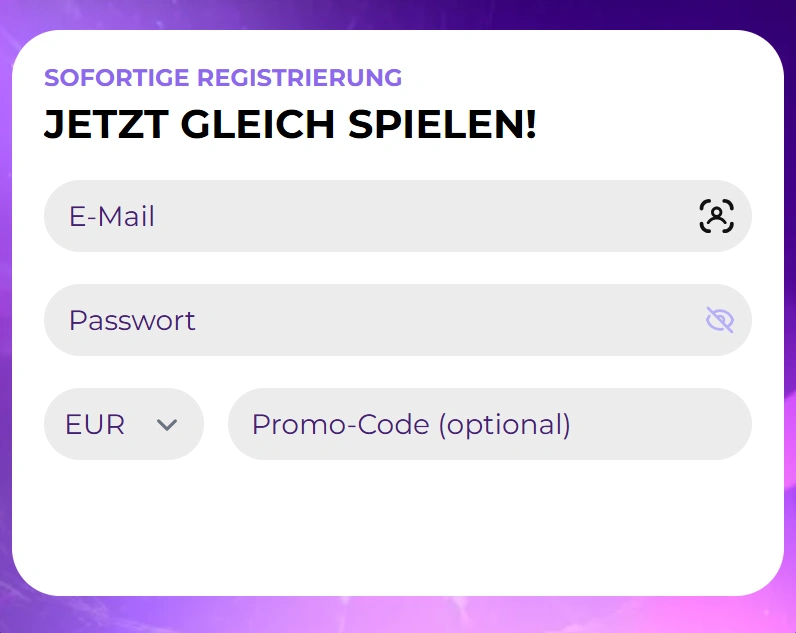Screen dimensions: 796x633
Task: Click the word 'Promo-Code' placeholder
Action: 341,424
